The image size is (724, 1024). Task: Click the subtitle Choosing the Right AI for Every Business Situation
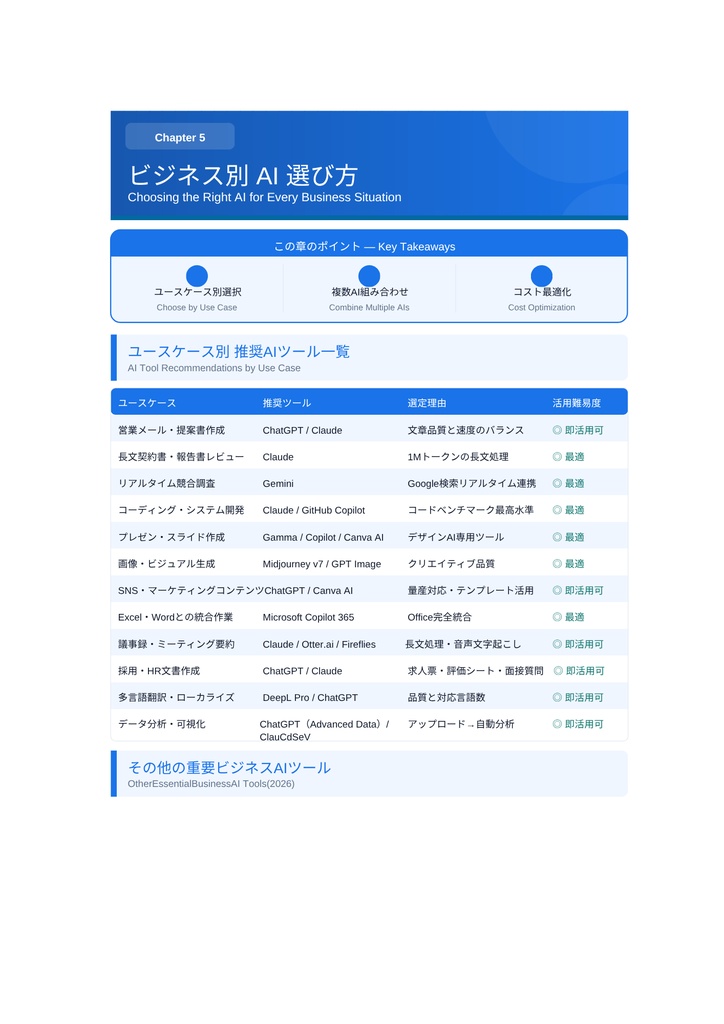click(x=264, y=197)
